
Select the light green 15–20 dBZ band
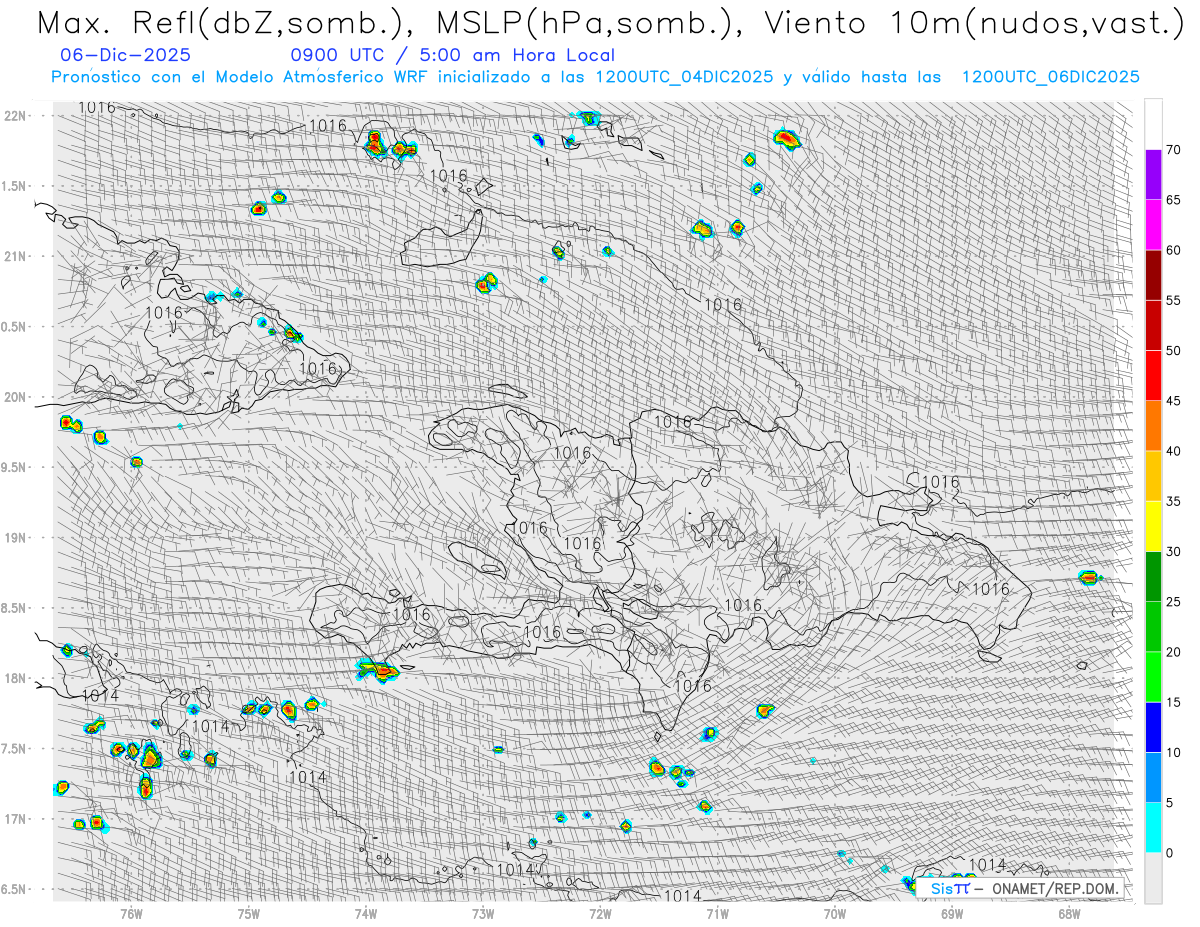tap(1153, 677)
